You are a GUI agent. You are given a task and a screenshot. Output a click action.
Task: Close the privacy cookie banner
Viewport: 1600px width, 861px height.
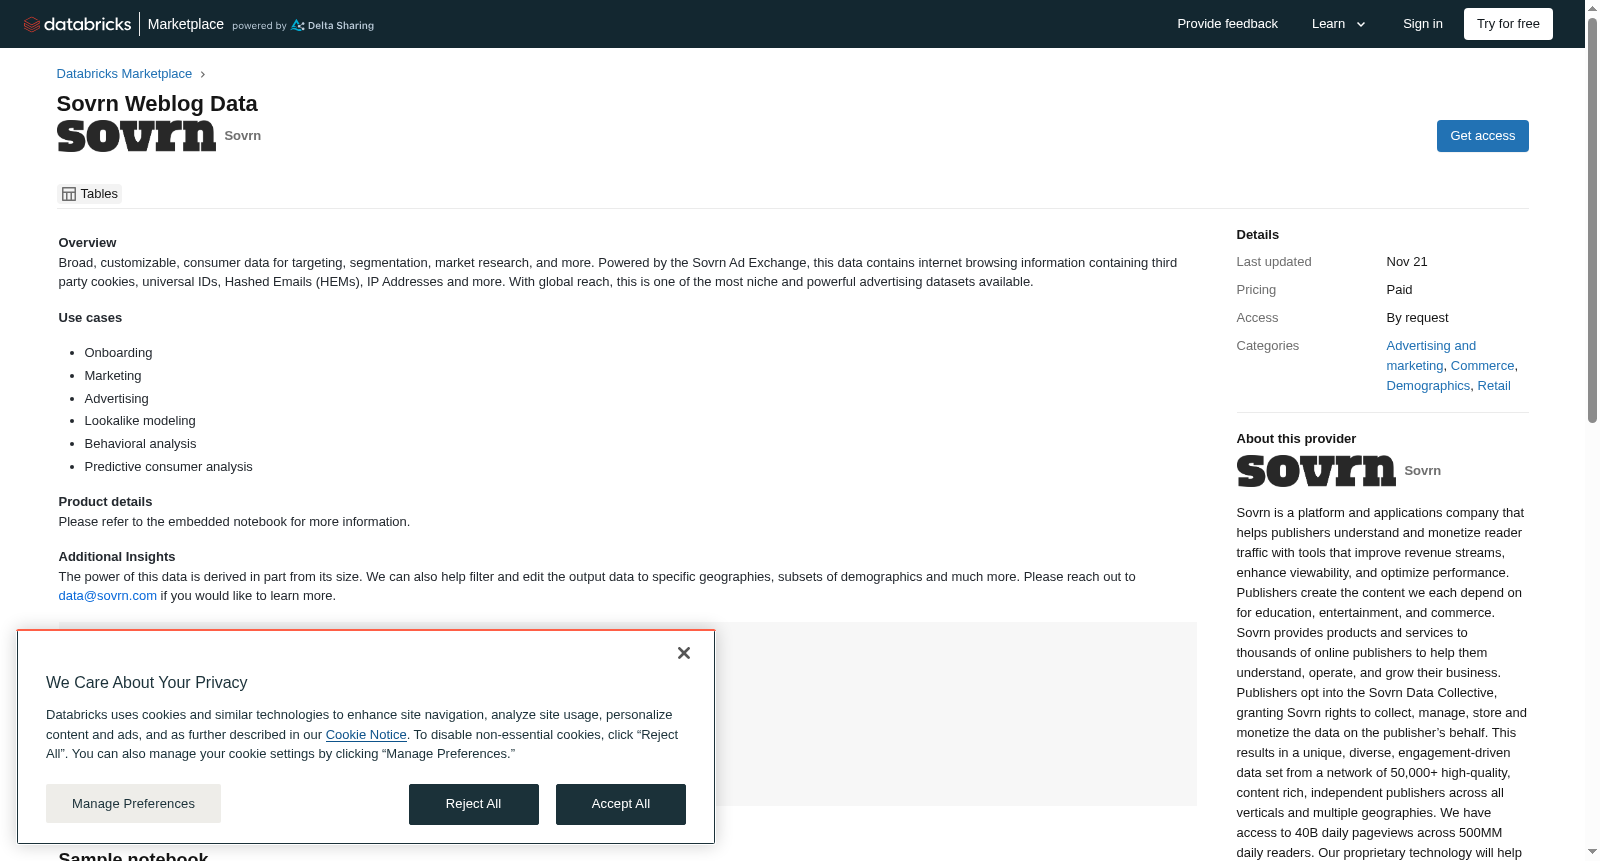coord(684,653)
